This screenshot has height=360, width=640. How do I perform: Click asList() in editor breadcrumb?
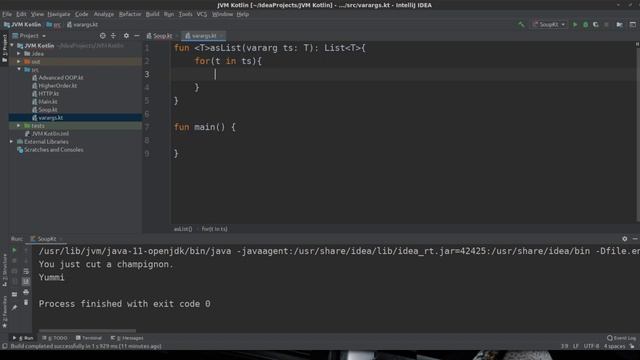(x=183, y=229)
